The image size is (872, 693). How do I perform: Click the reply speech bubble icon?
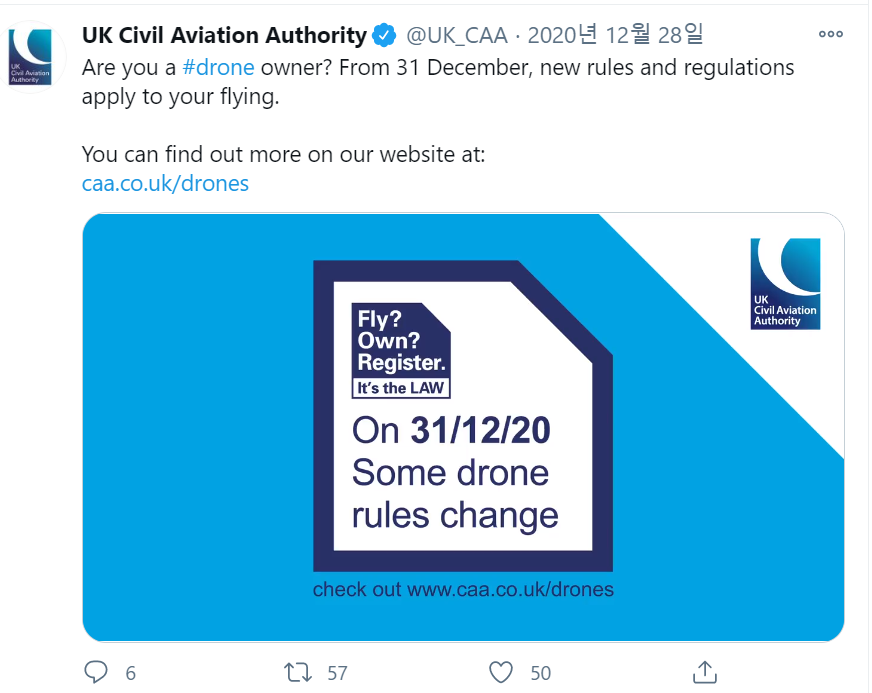pos(97,672)
